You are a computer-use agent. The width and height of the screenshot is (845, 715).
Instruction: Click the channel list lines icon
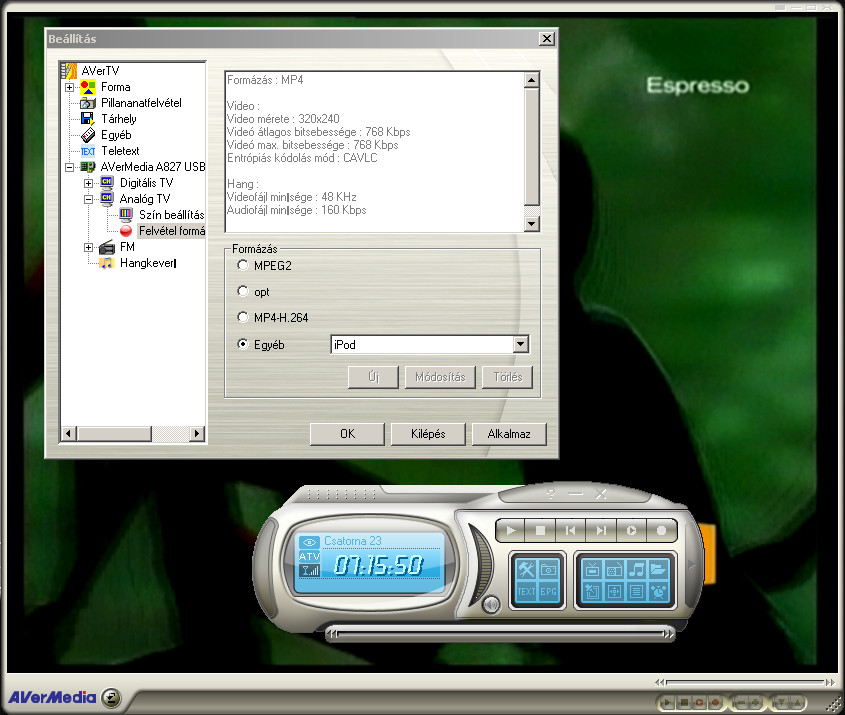click(636, 592)
